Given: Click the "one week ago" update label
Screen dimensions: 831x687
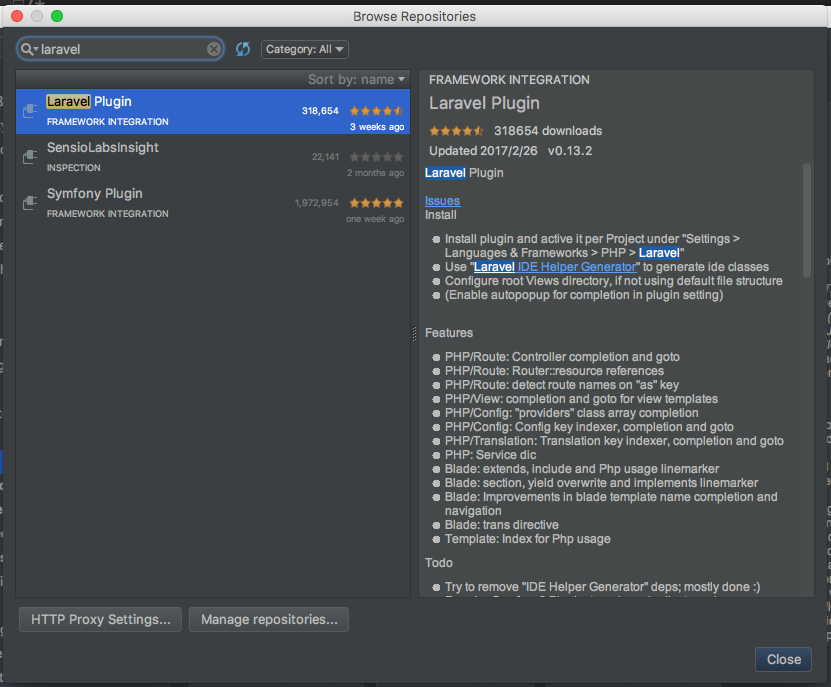Looking at the screenshot, I should click(x=375, y=219).
